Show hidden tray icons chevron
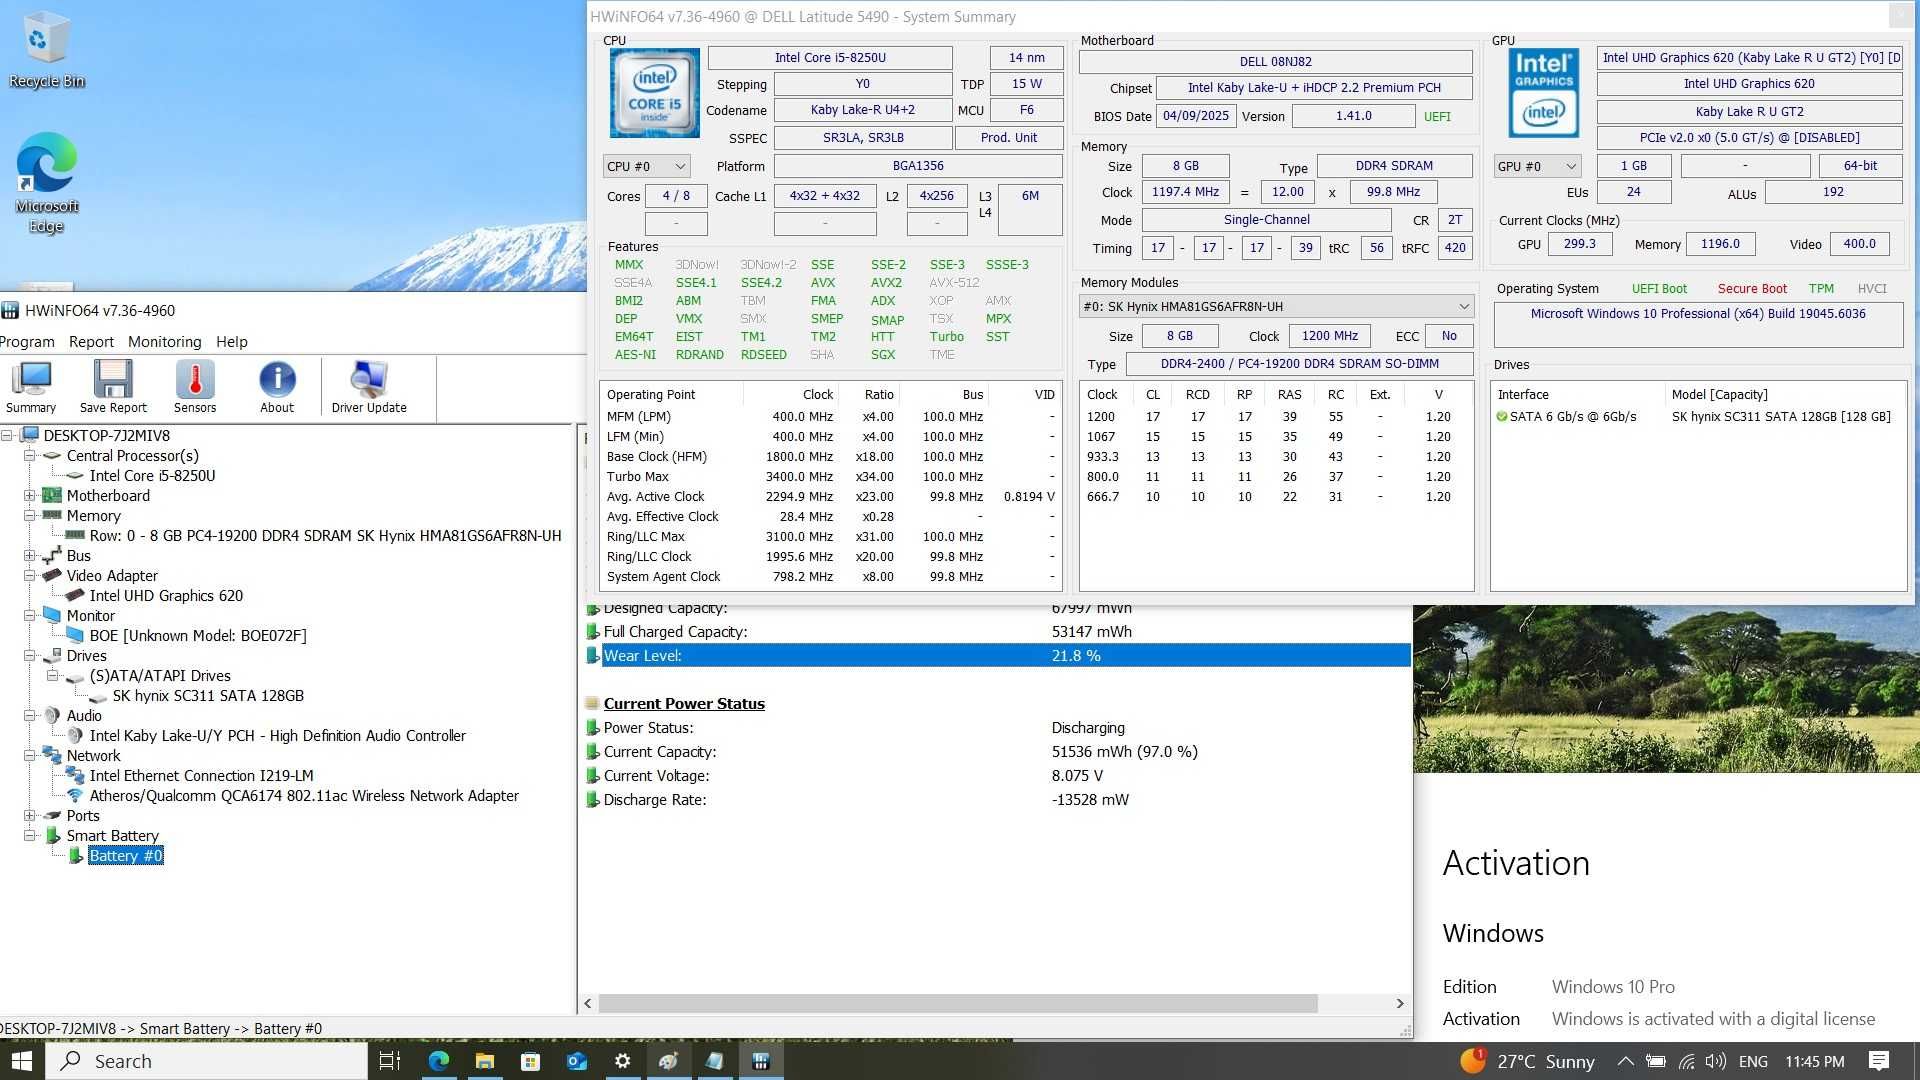The height and width of the screenshot is (1080, 1920). pyautogui.click(x=1626, y=1061)
